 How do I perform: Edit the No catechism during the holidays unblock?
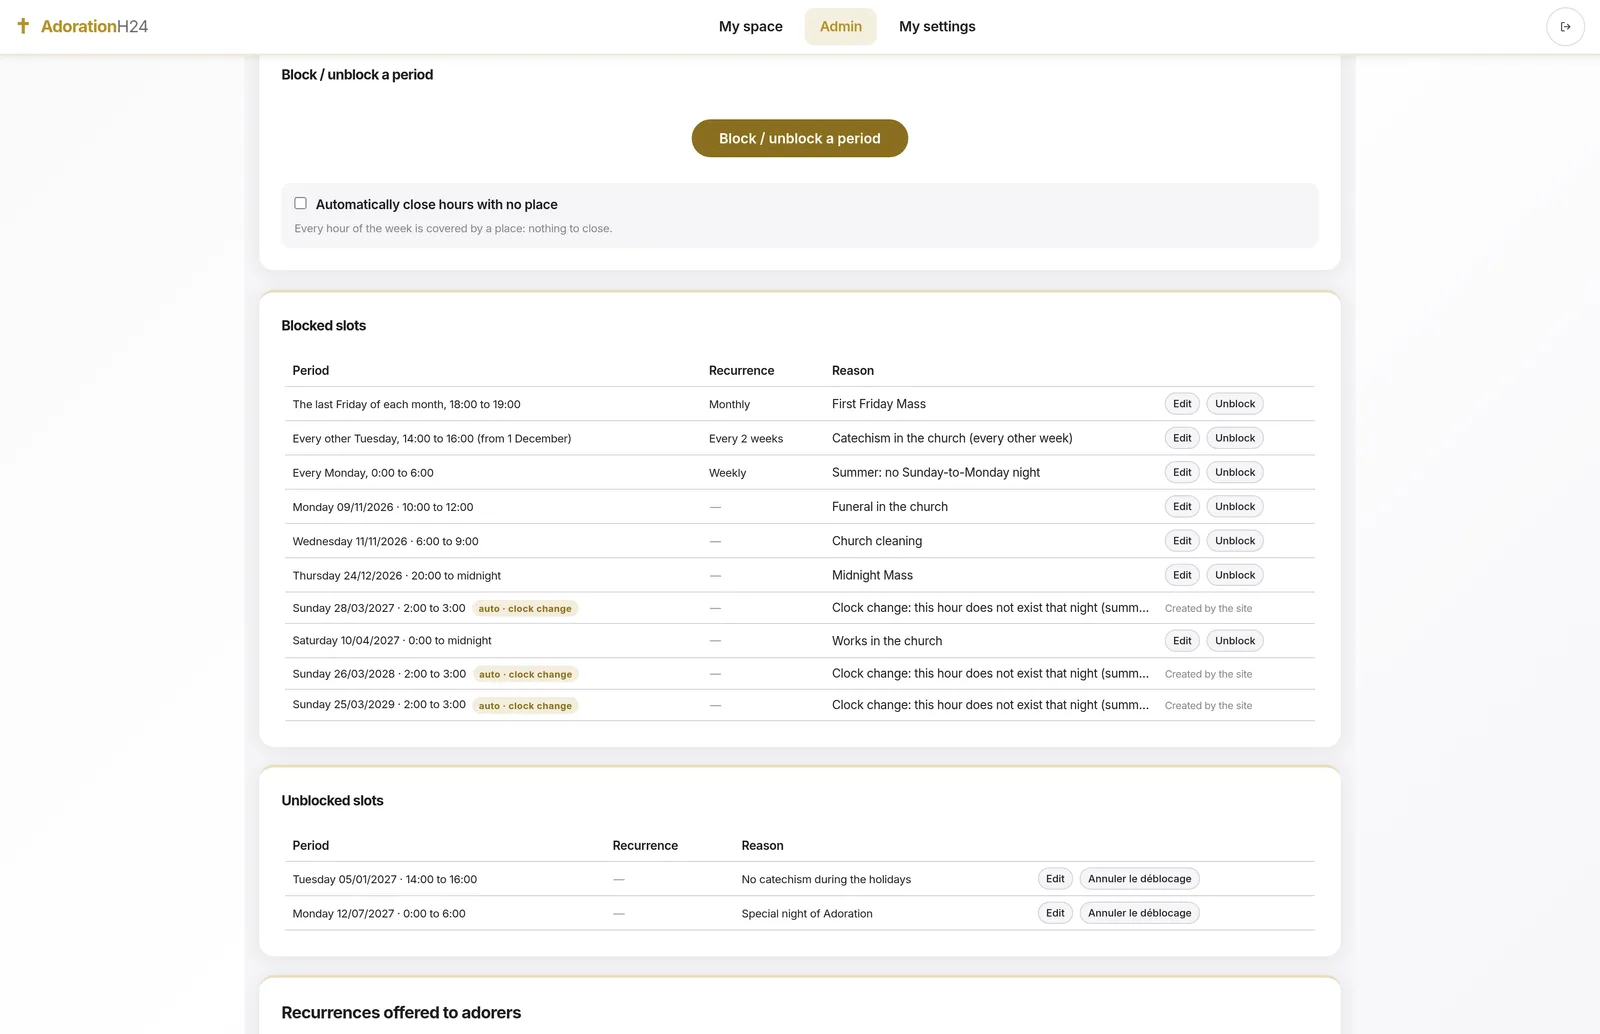click(x=1055, y=879)
